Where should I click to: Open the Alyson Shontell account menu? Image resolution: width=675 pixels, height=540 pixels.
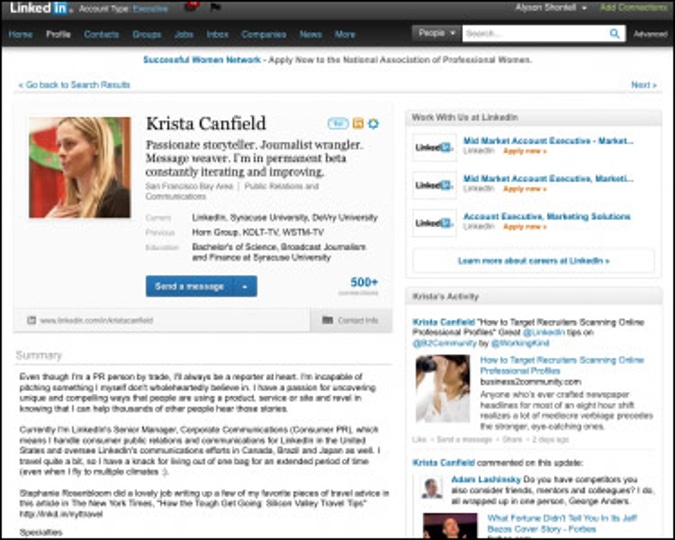551,7
